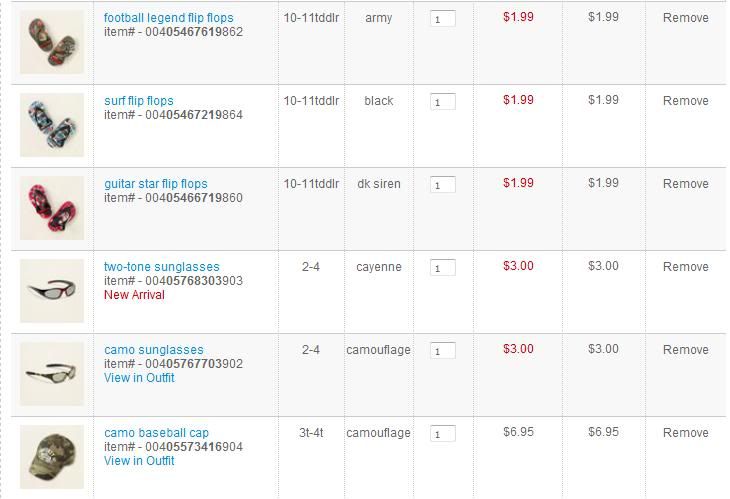Open the camo baseball cap product link
This screenshot has height=499, width=730.
tap(156, 432)
